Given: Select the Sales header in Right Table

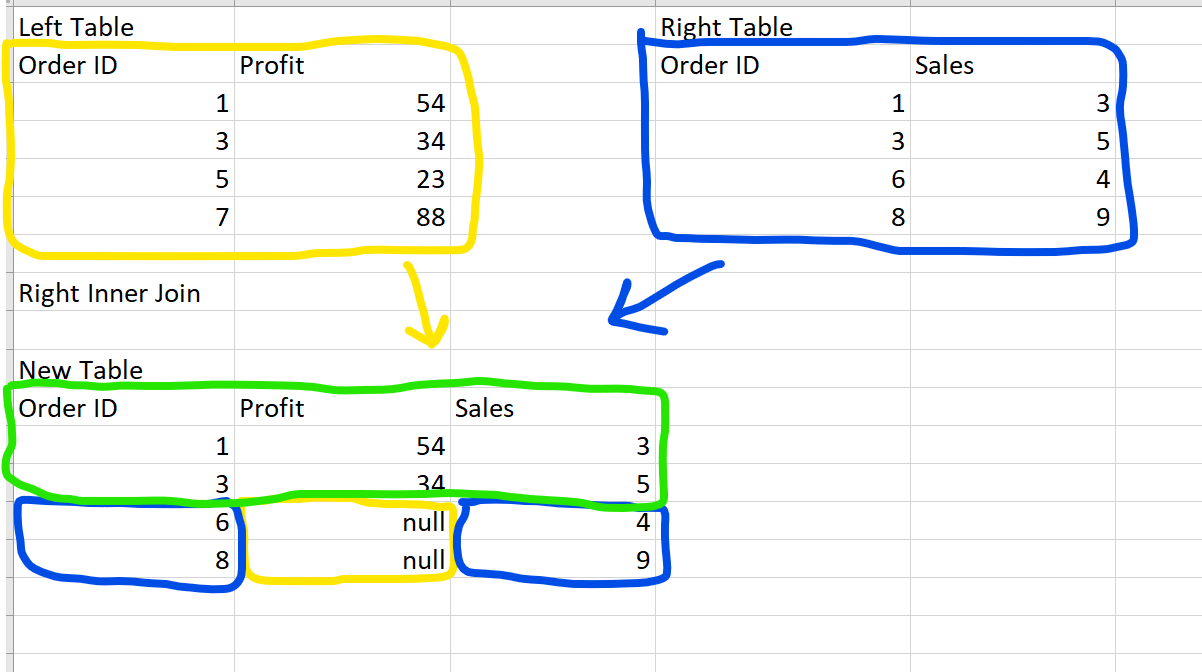Looking at the screenshot, I should (x=944, y=66).
